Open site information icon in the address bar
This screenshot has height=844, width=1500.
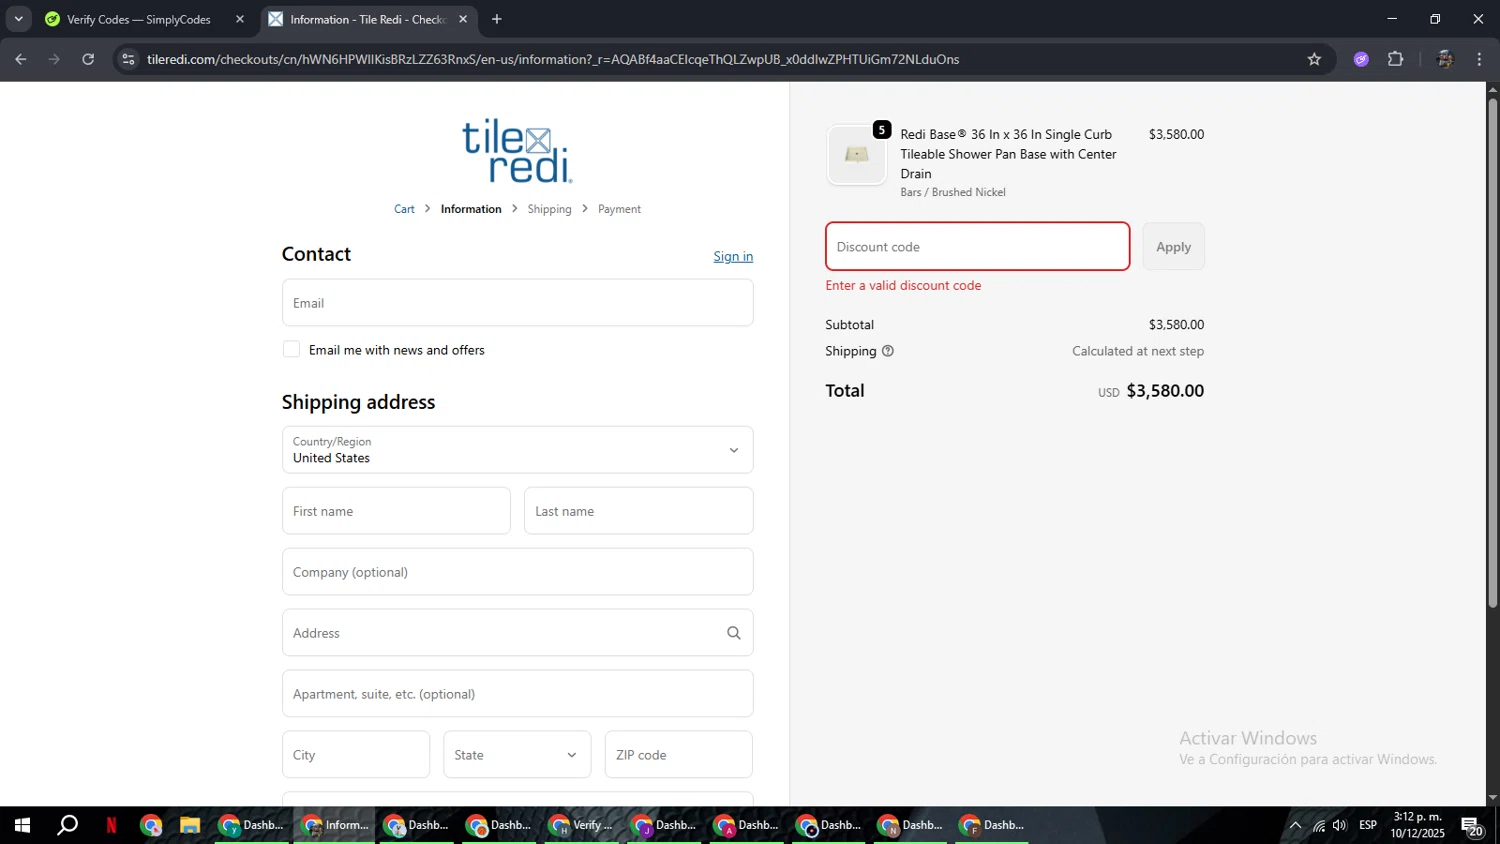point(128,59)
